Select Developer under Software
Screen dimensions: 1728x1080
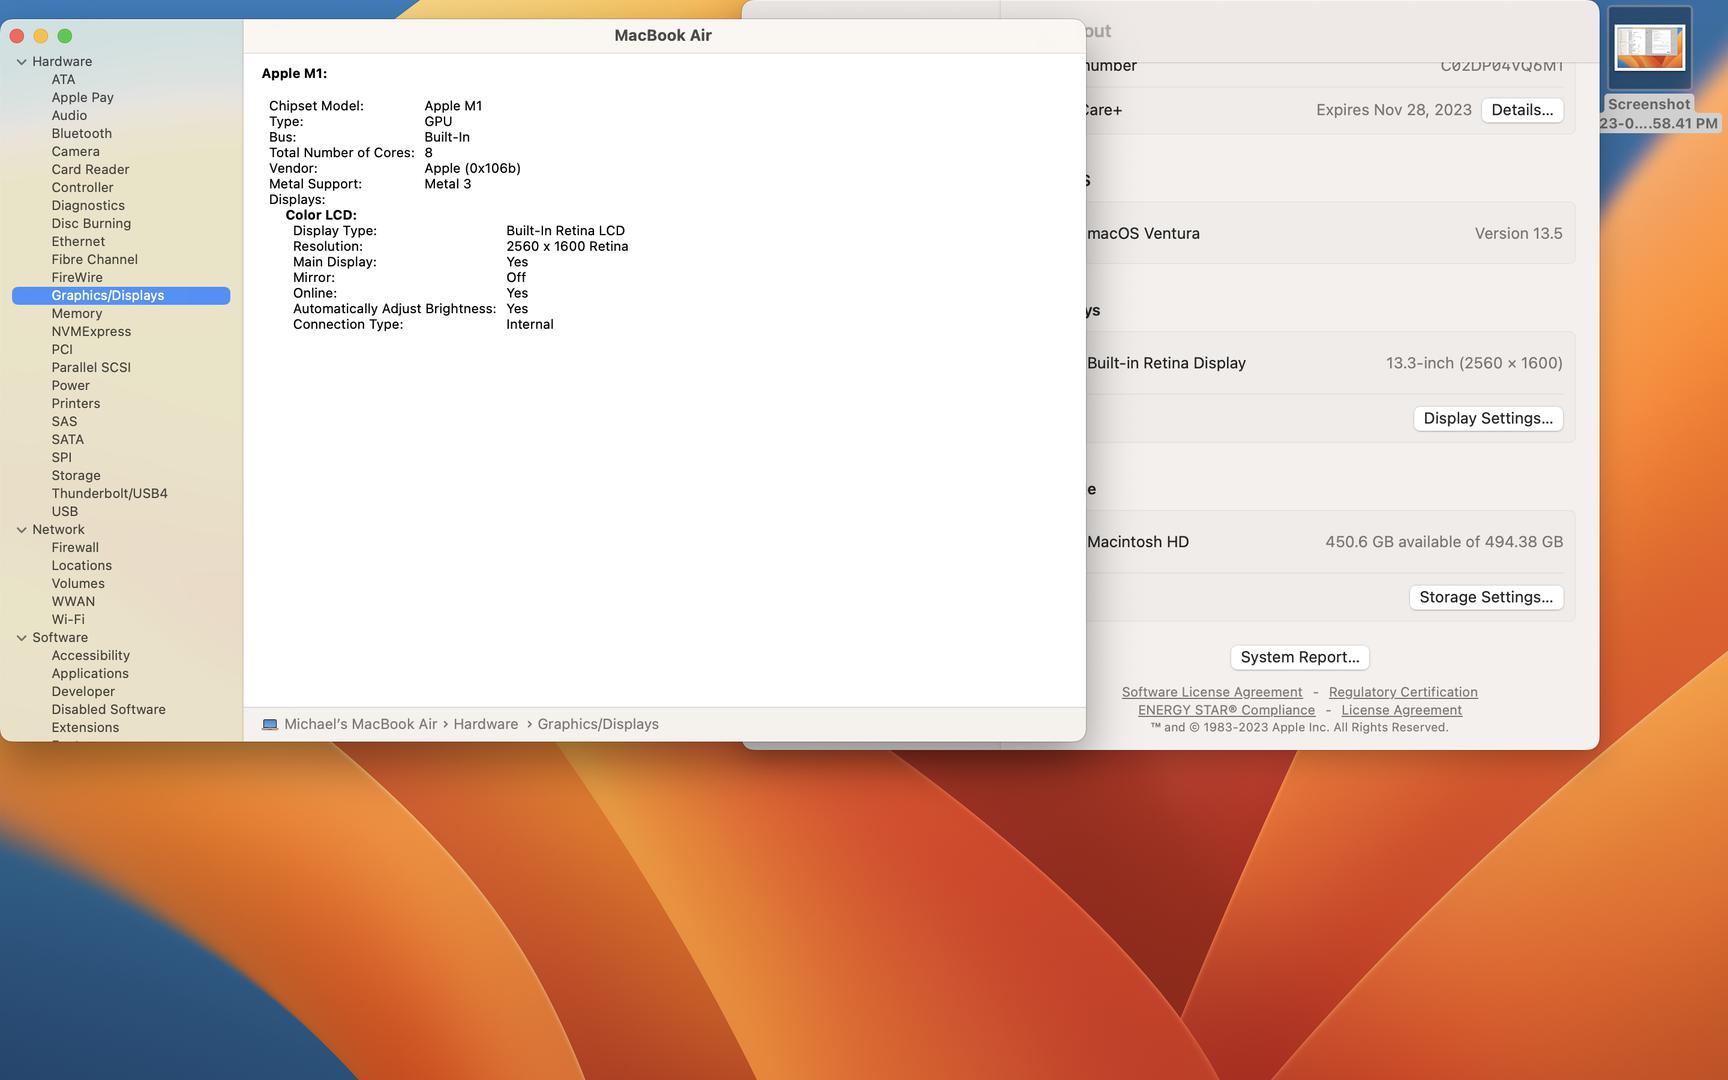pyautogui.click(x=83, y=692)
